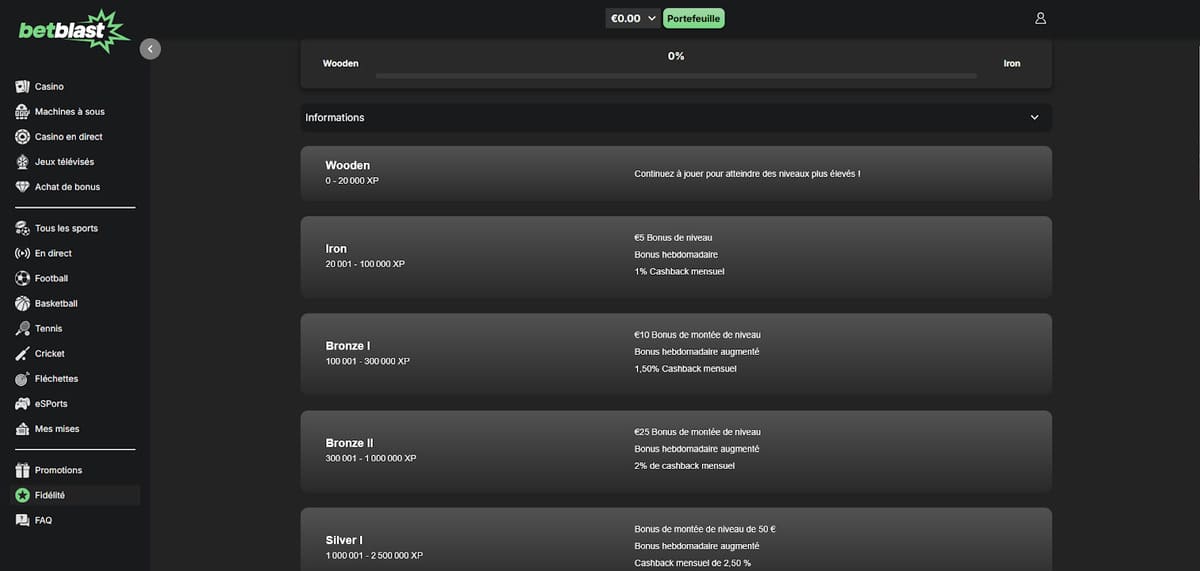The height and width of the screenshot is (571, 1200).
Task: Click the Tennis racket icon
Action: tap(23, 328)
